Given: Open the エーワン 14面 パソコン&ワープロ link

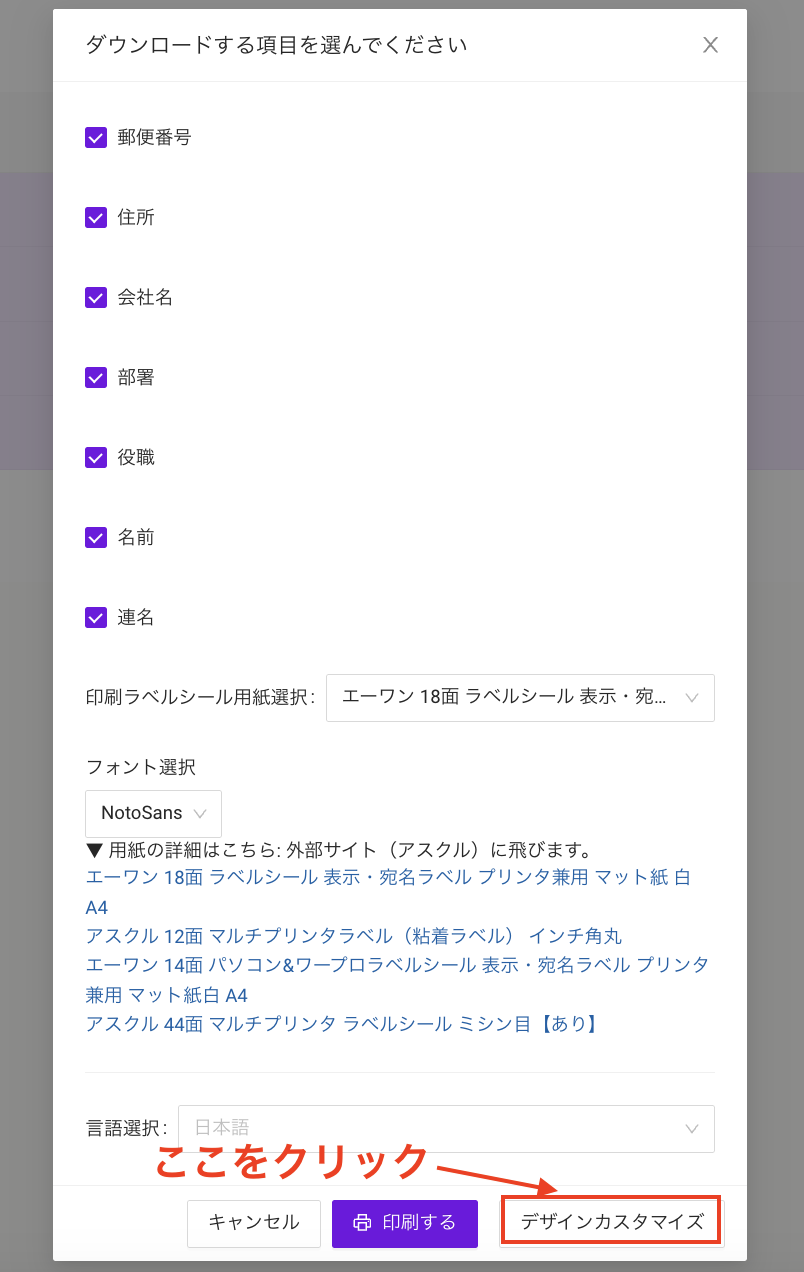Looking at the screenshot, I should [x=397, y=980].
